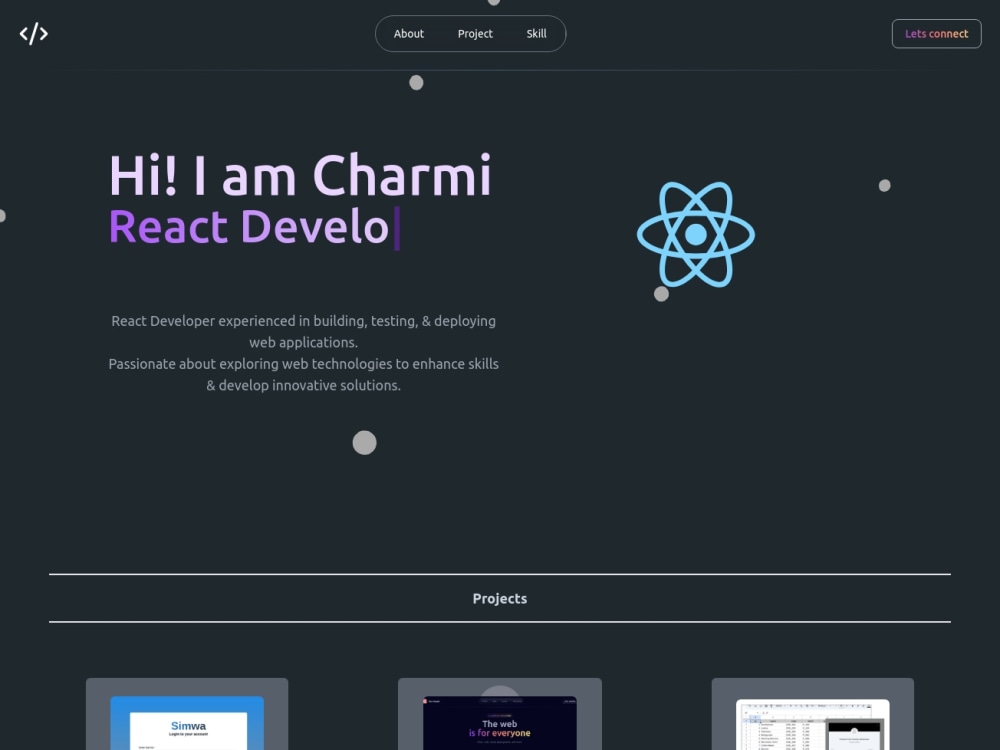Click the gray floating dot near the React logo

point(661,293)
